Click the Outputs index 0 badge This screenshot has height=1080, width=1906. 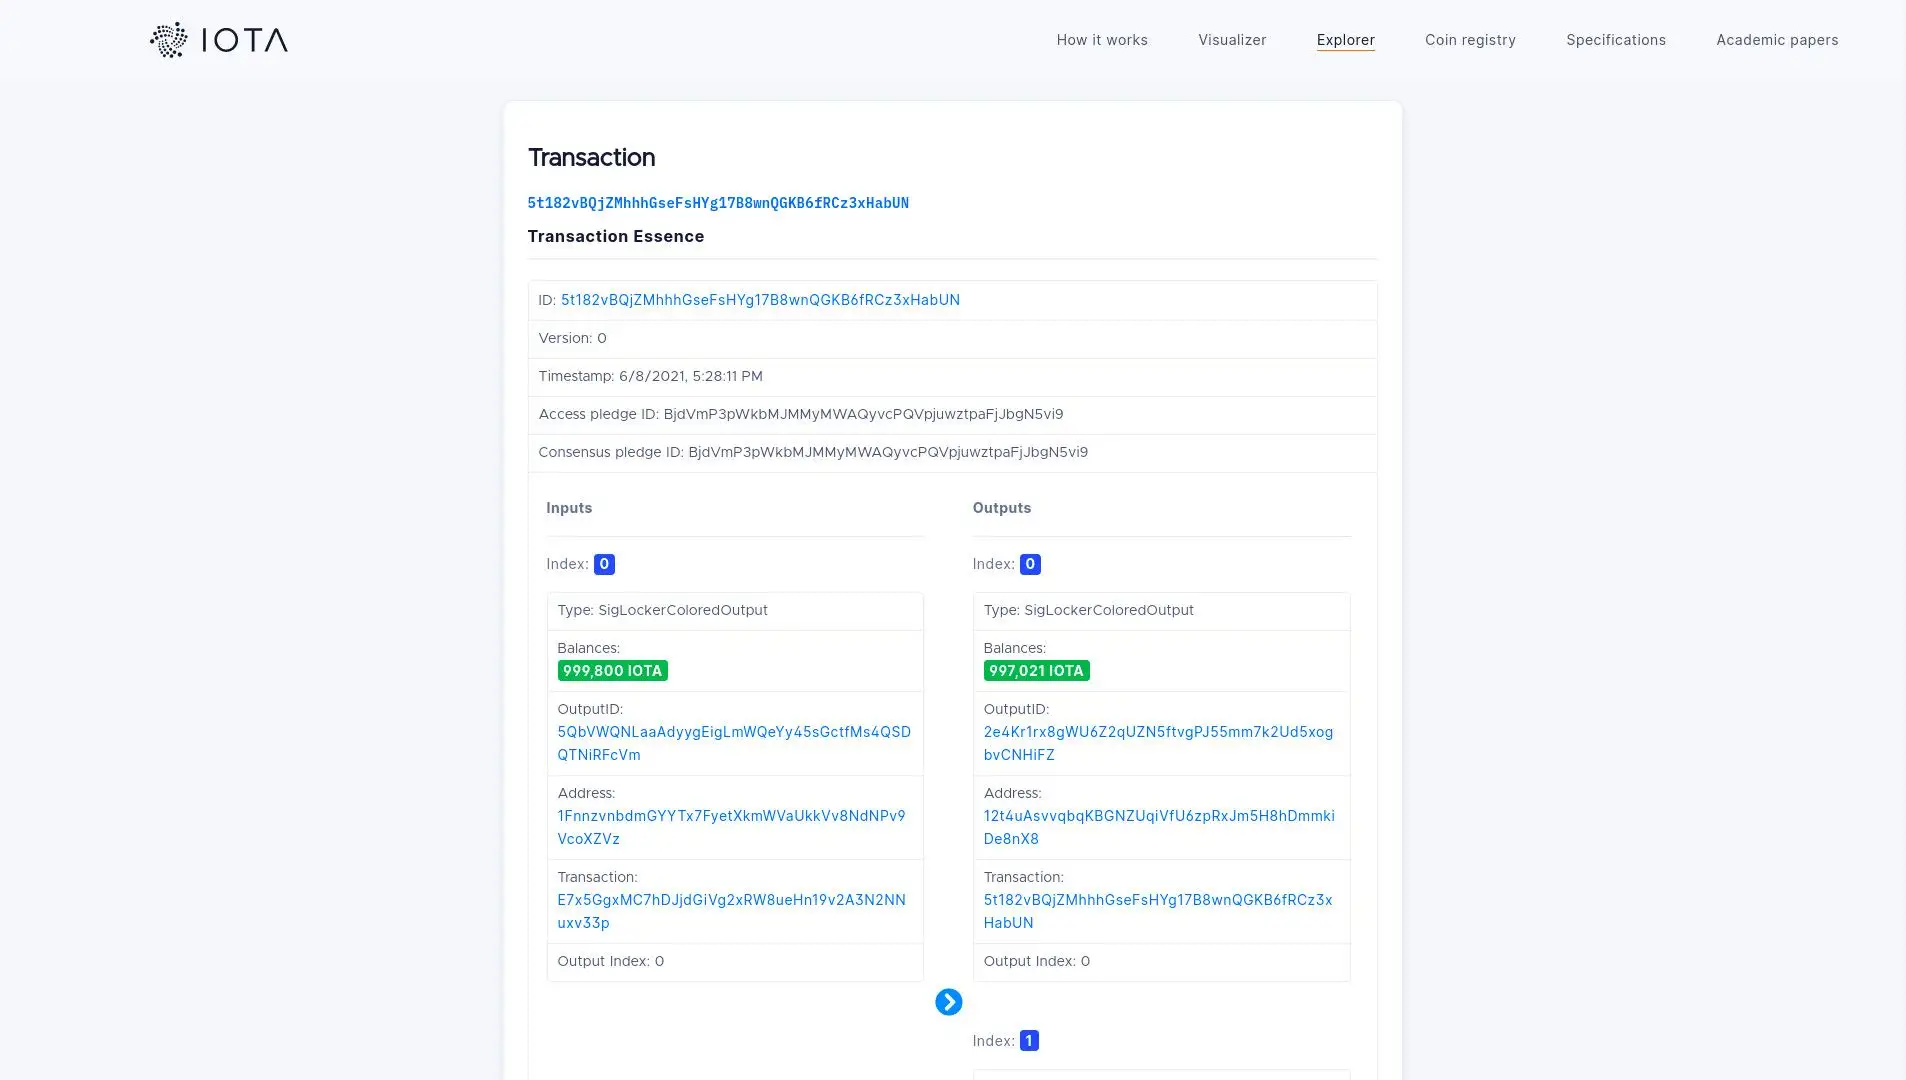pyautogui.click(x=1030, y=564)
